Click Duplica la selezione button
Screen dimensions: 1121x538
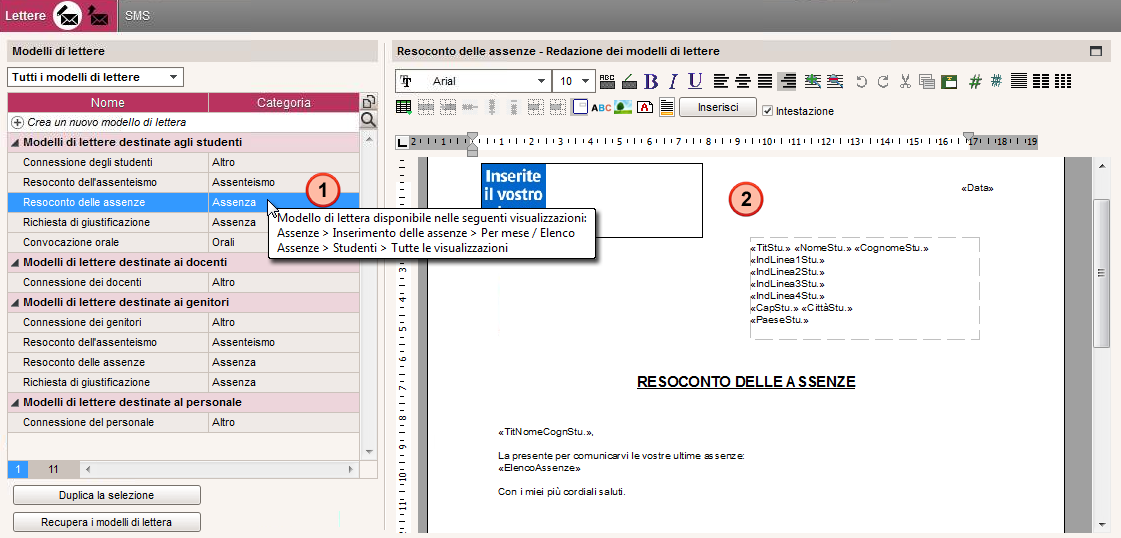pyautogui.click(x=107, y=495)
